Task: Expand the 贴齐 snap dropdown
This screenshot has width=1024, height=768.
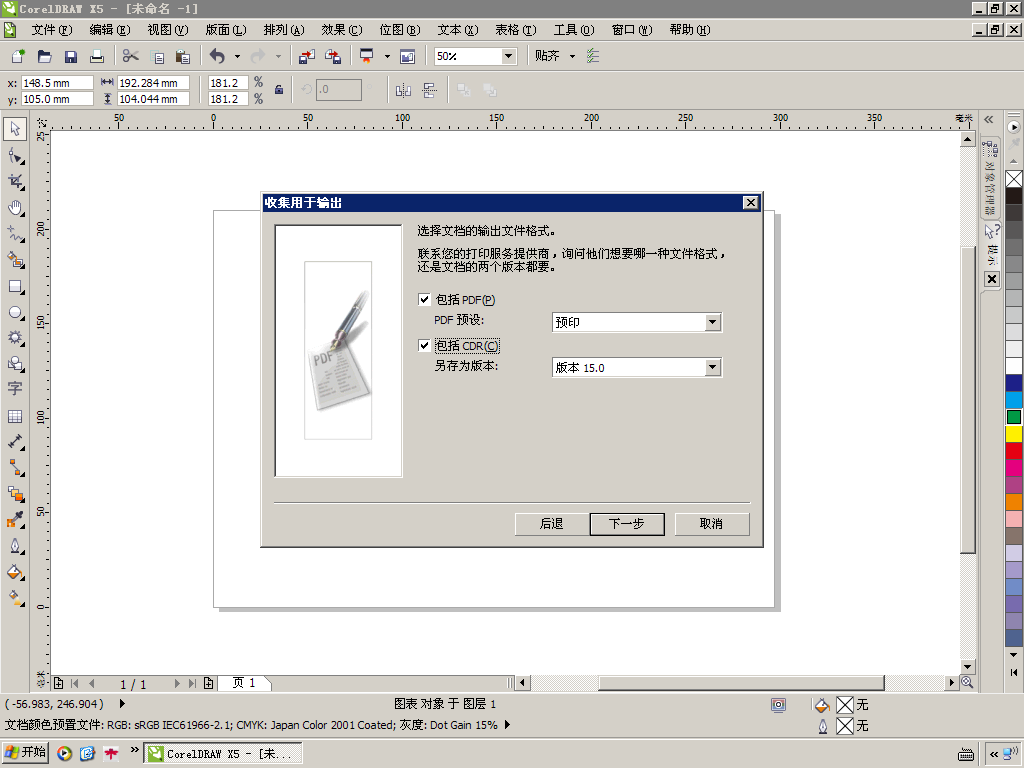Action: point(572,57)
